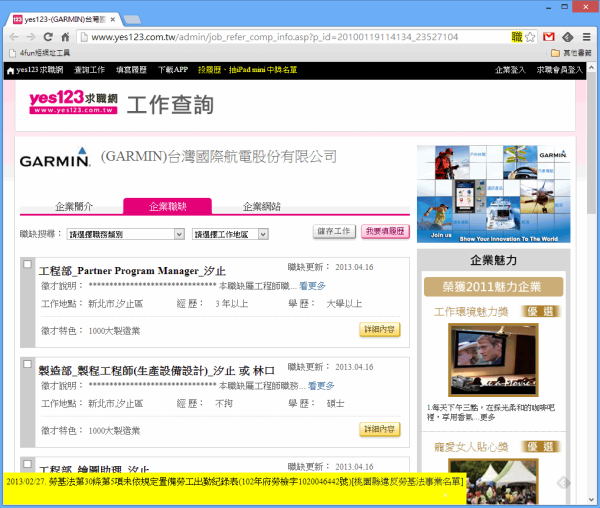Click the 寵愛女人貼心獎 outdoor event thumbnail
This screenshot has height=508, width=600.
493,482
